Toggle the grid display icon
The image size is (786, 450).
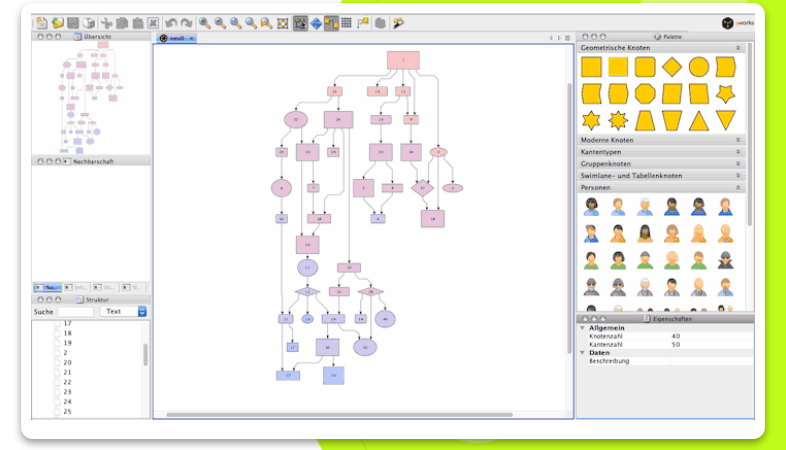click(346, 23)
